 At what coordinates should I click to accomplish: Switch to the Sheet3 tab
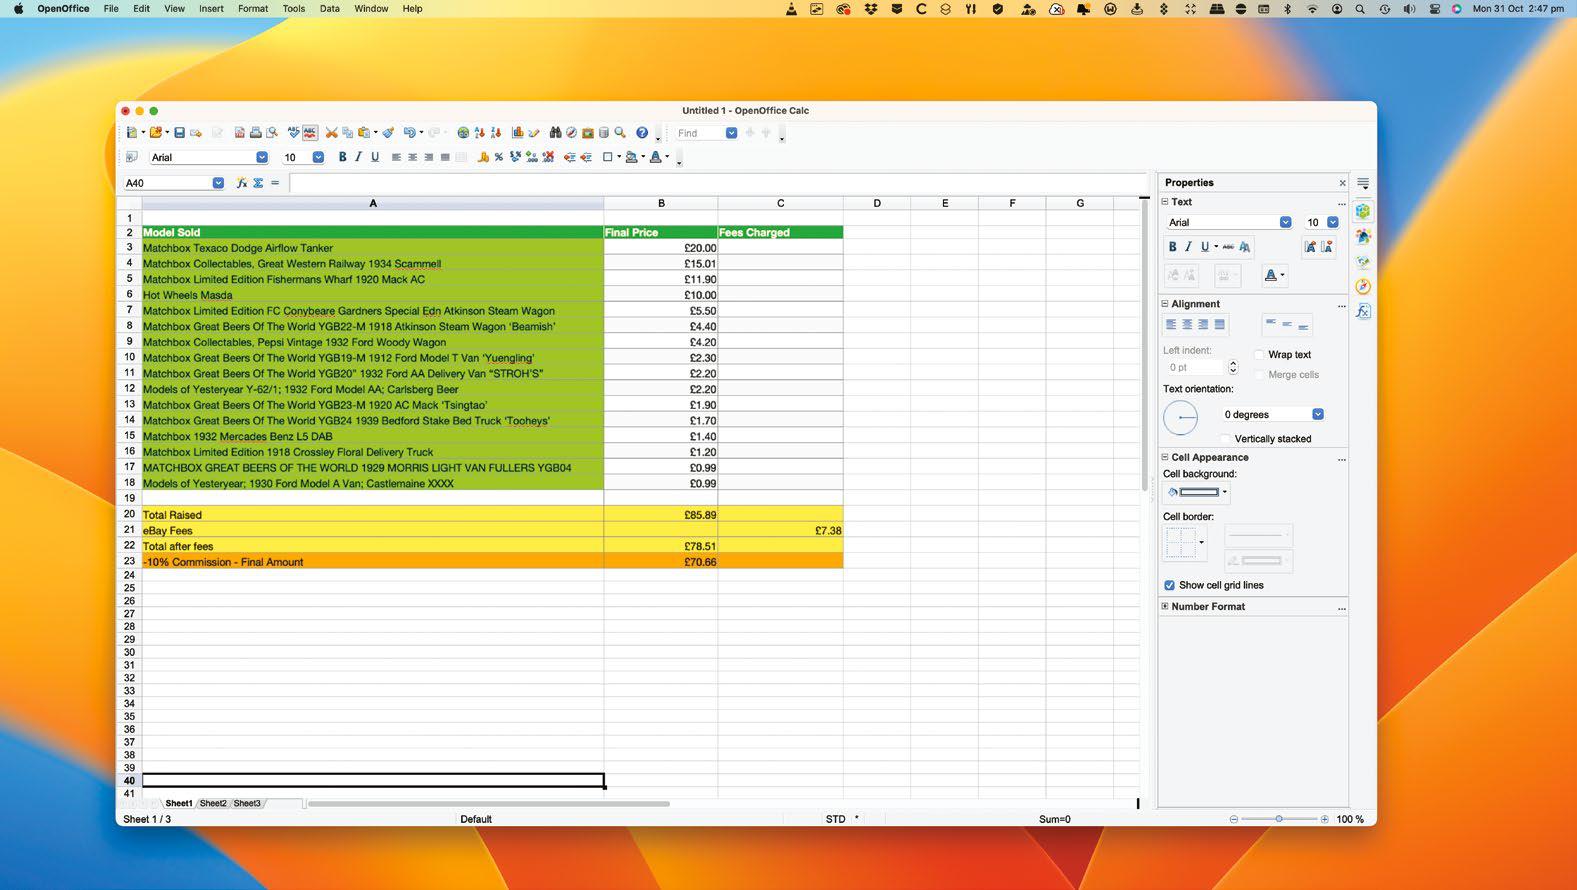(247, 803)
